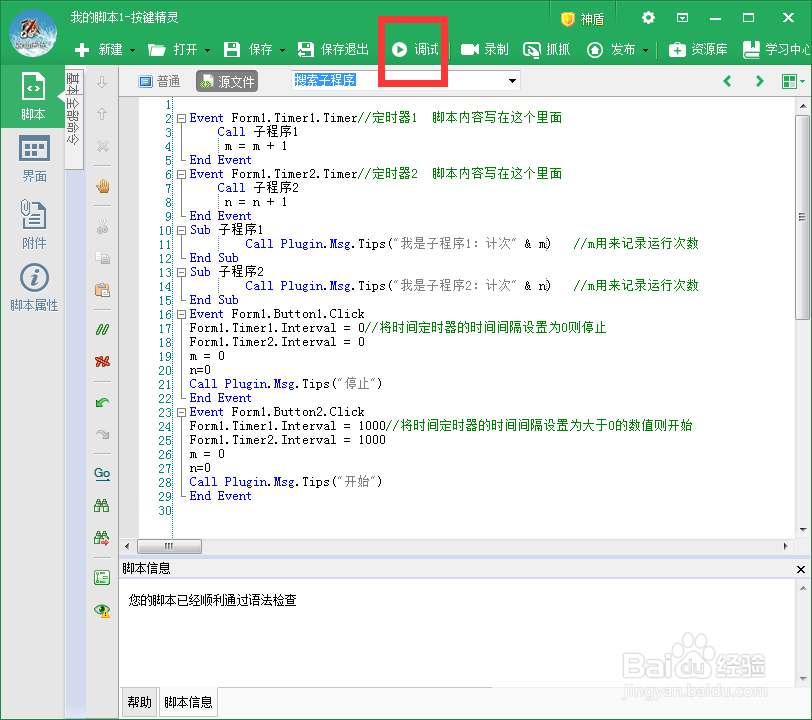The width and height of the screenshot is (812, 720).
Task: Expand the 保存 dropdown arrow
Action: click(283, 50)
